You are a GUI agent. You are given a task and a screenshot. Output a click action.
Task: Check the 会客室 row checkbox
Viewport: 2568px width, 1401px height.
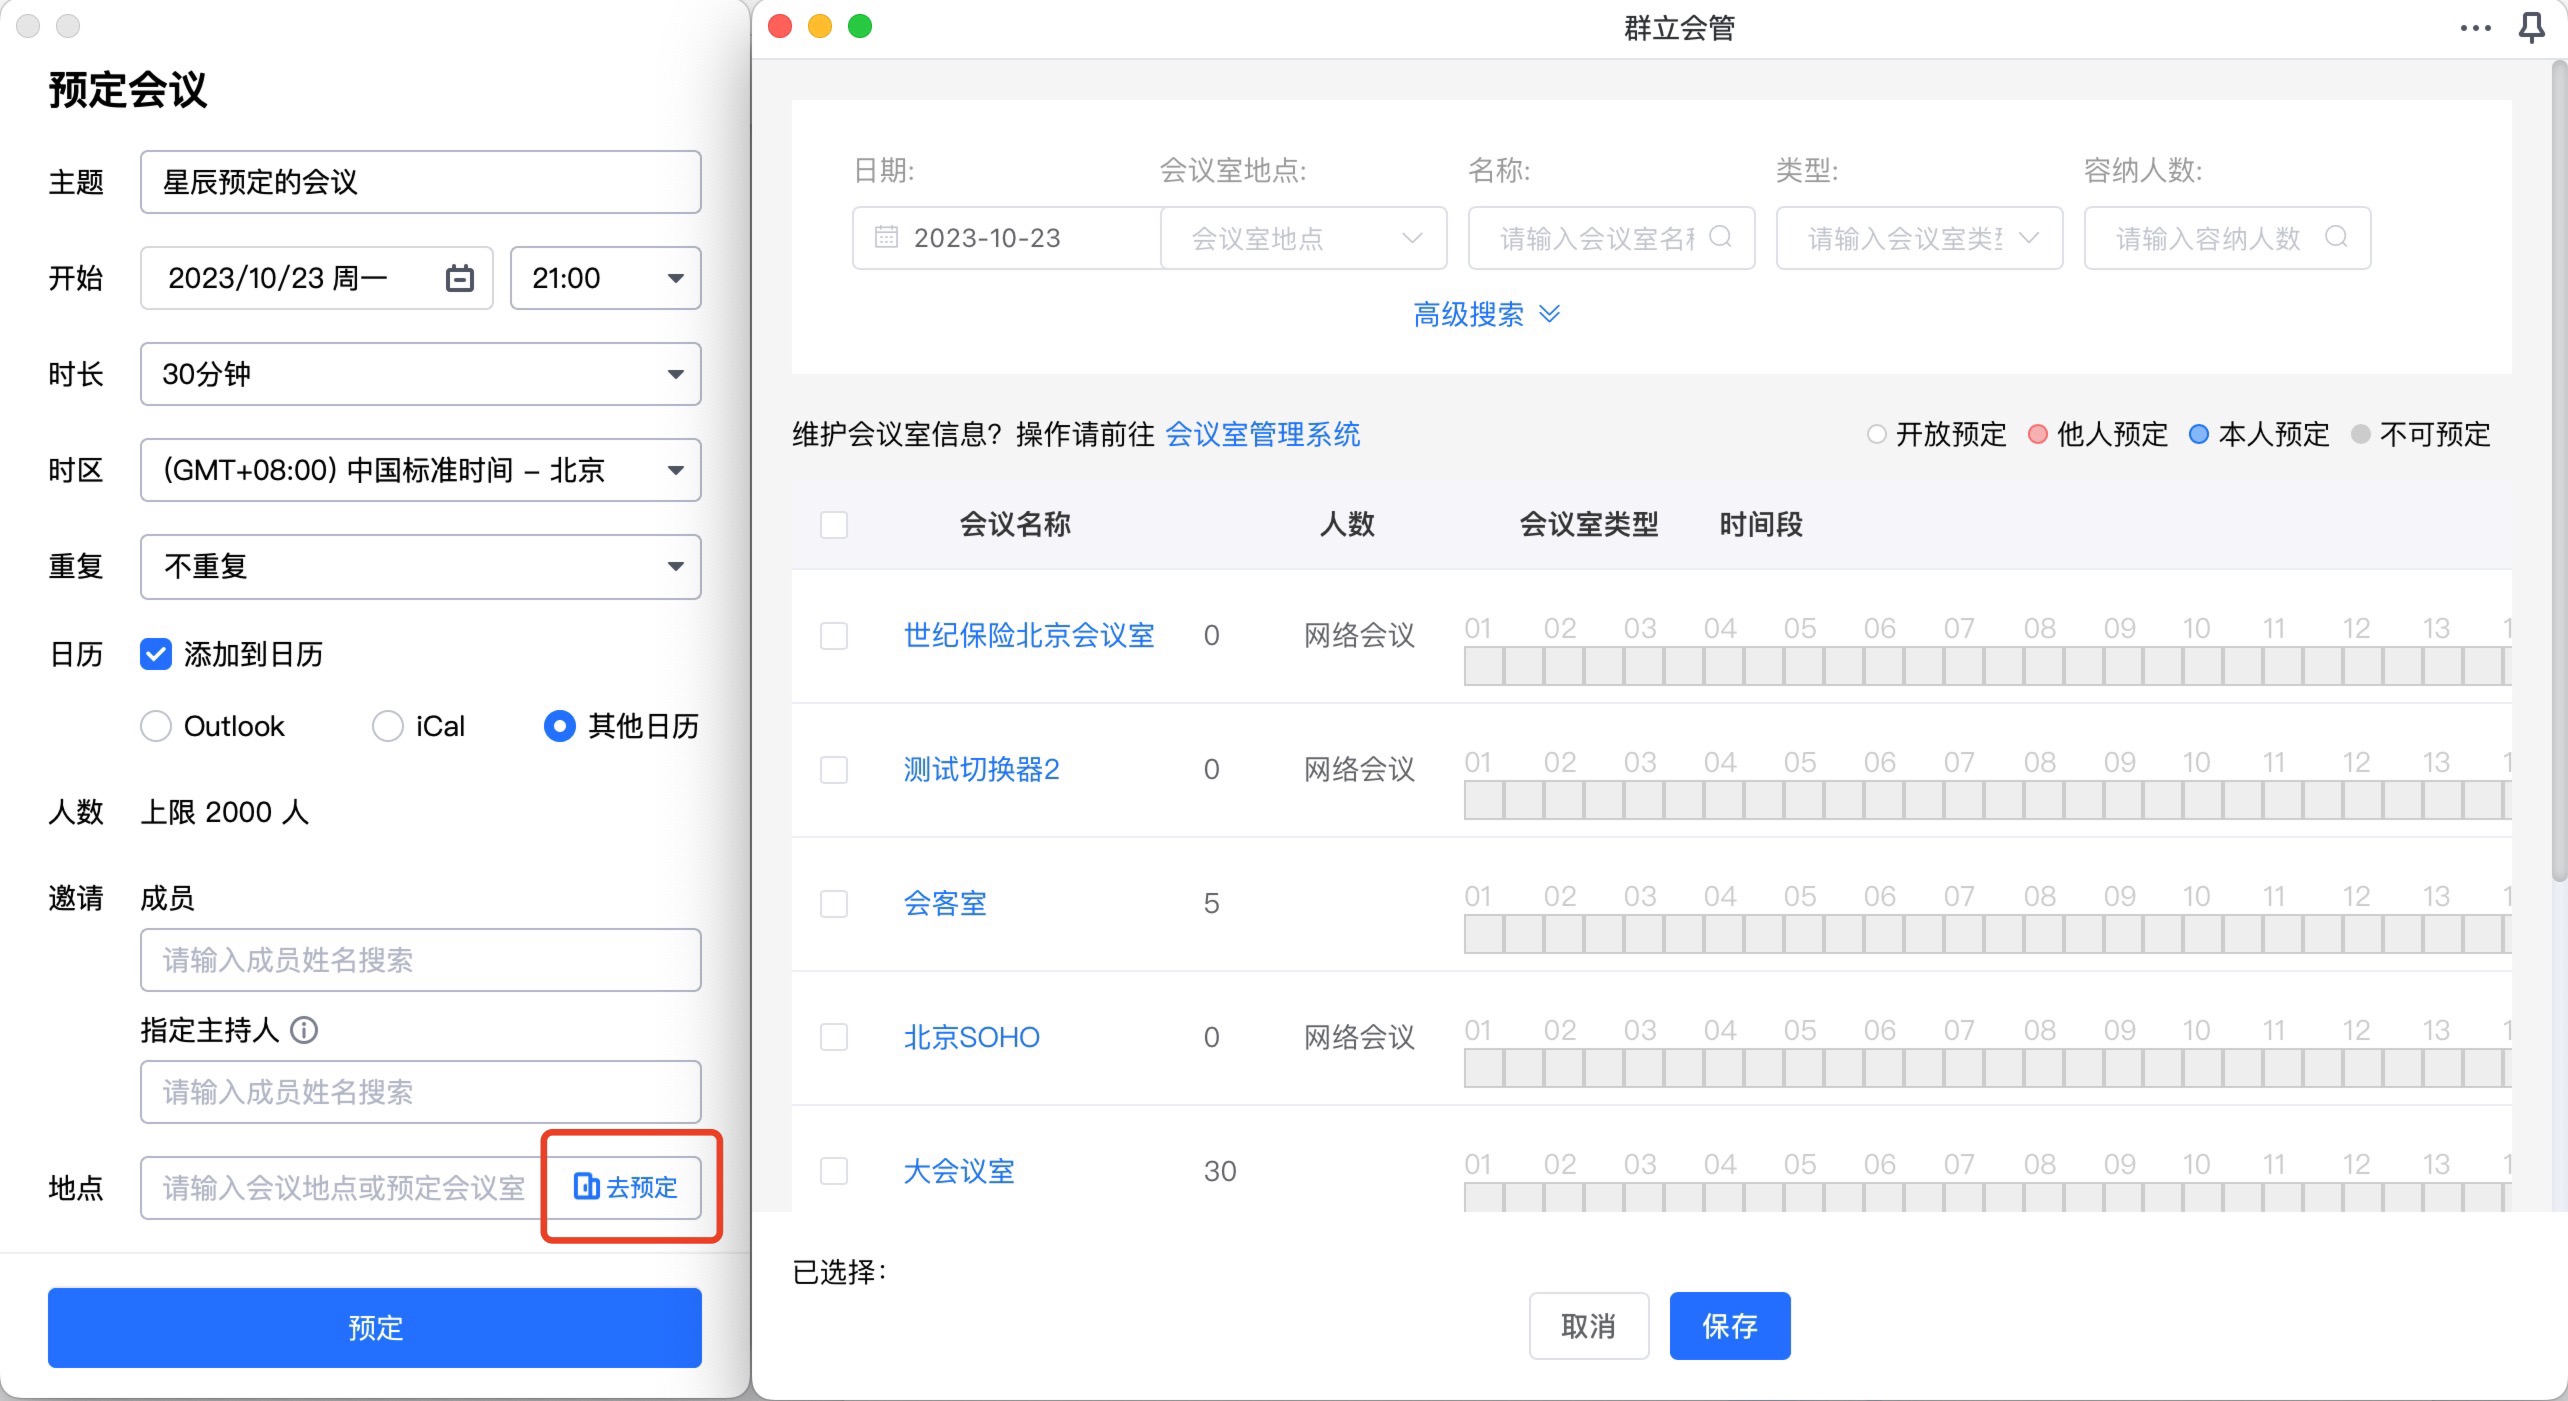(834, 904)
